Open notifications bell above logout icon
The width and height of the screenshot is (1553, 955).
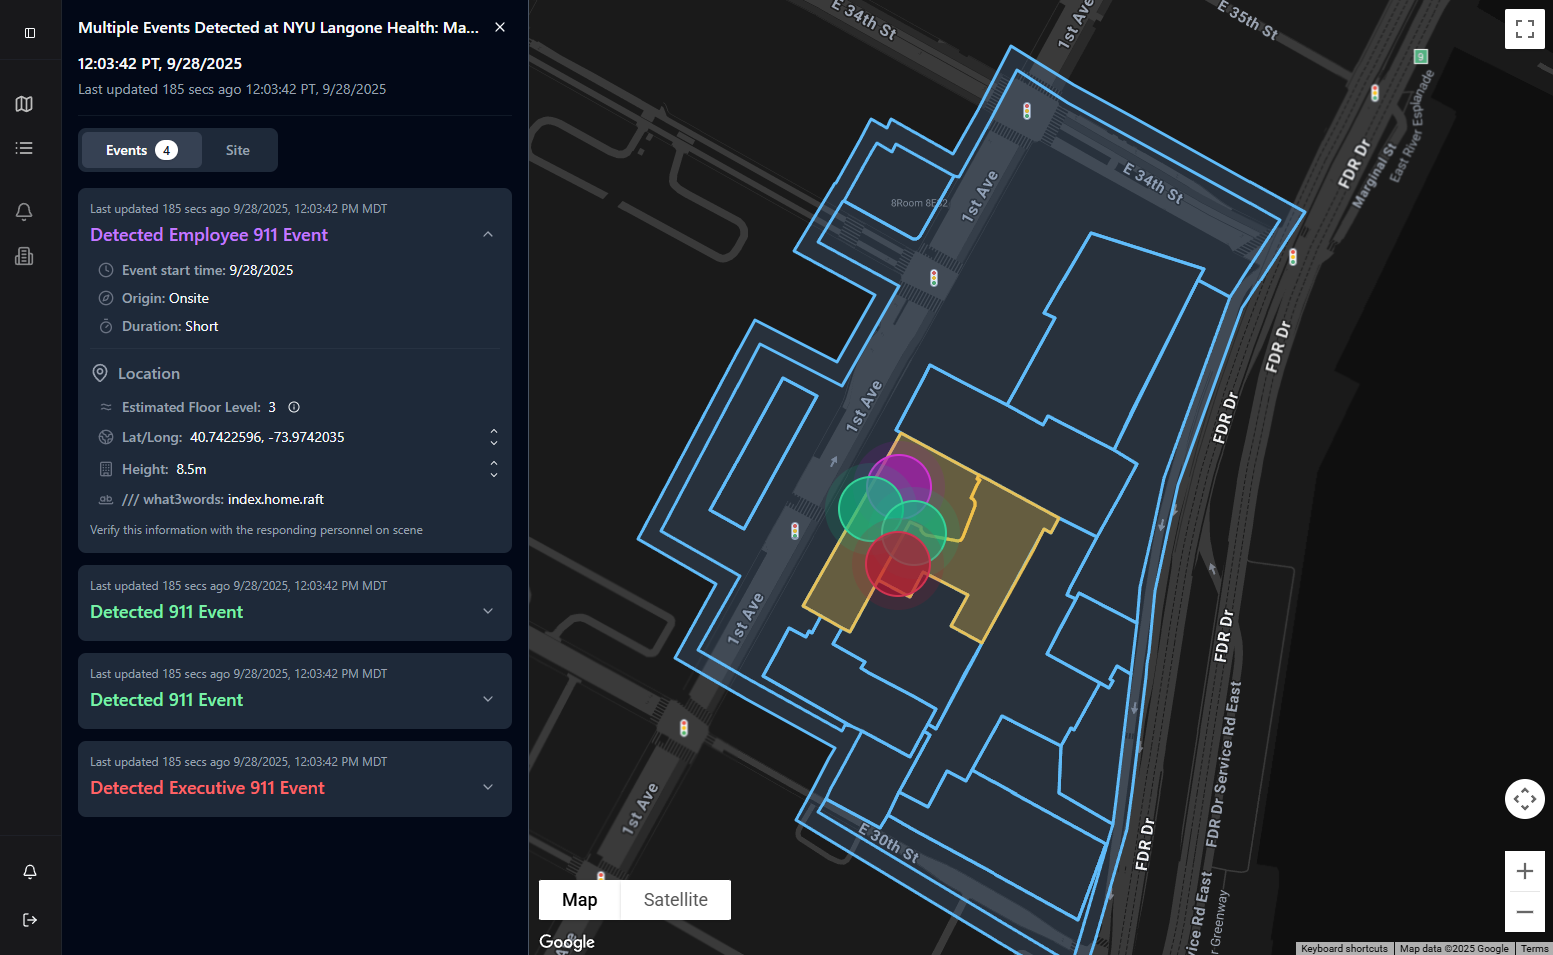point(30,872)
